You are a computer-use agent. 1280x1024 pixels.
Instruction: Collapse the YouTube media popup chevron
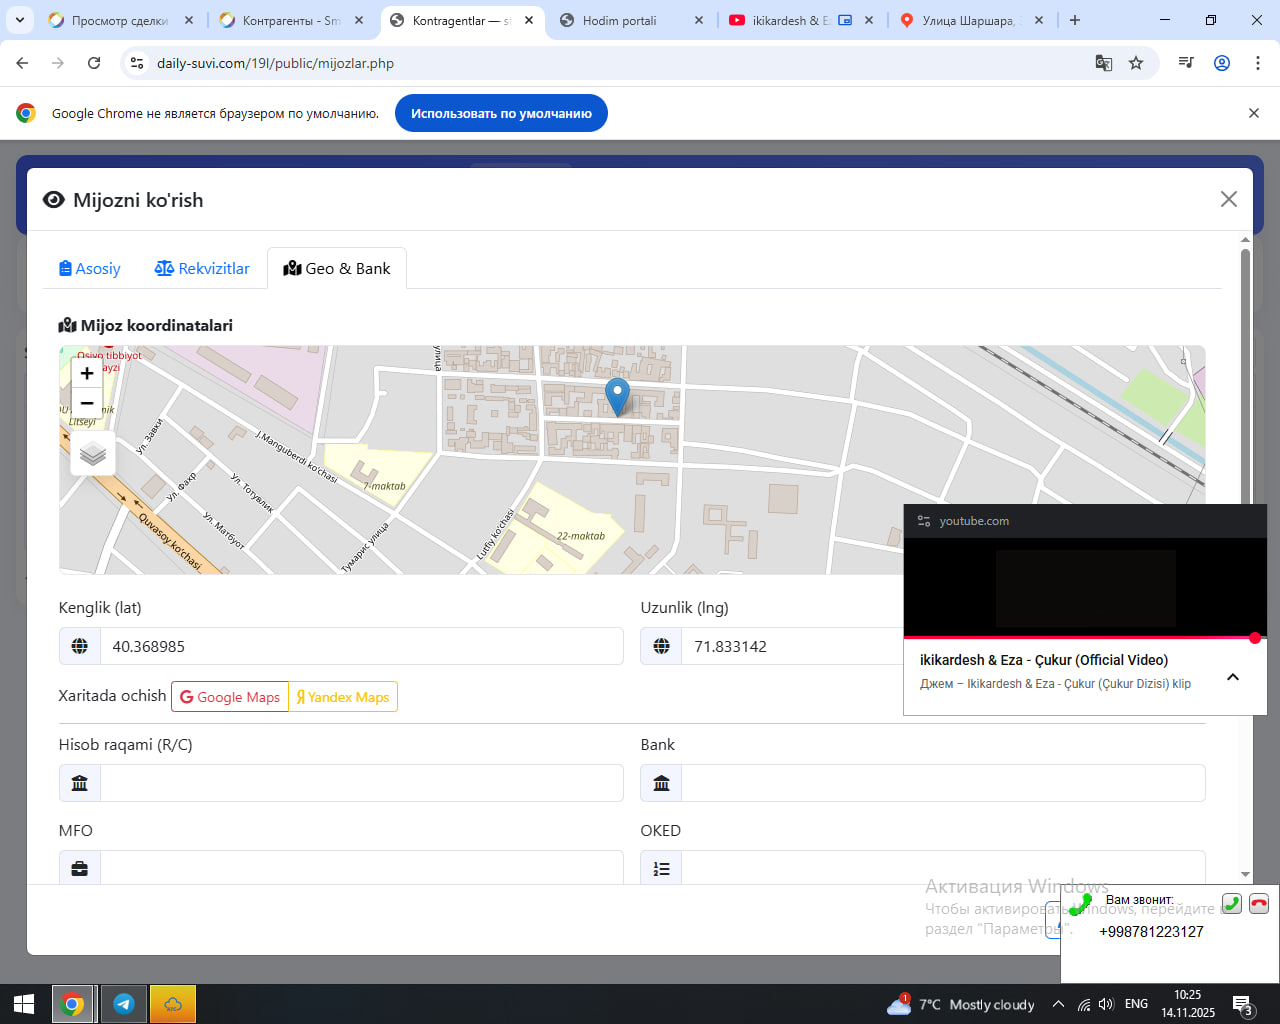pos(1233,677)
